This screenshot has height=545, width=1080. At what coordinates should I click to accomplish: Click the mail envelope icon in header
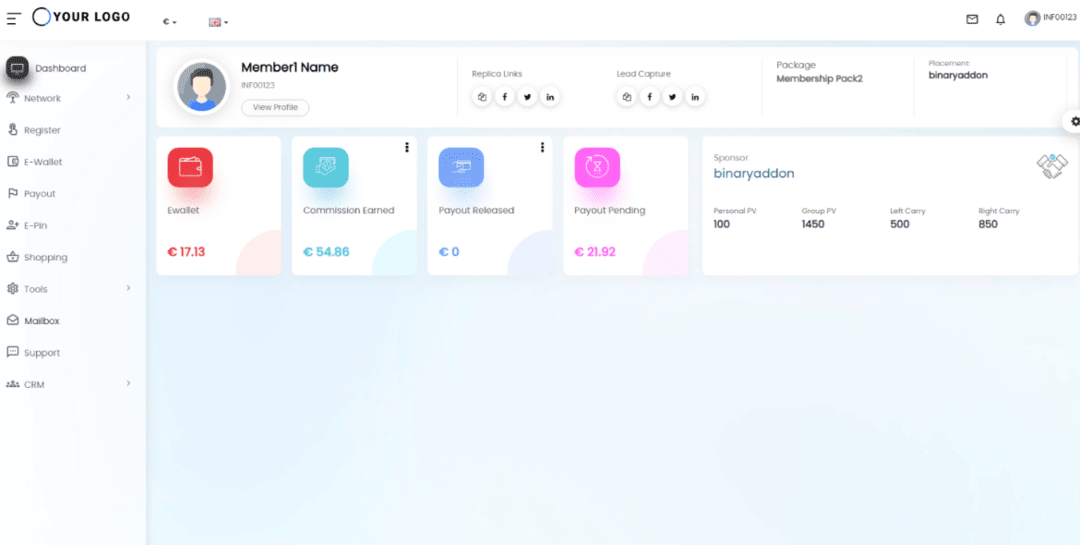click(971, 19)
